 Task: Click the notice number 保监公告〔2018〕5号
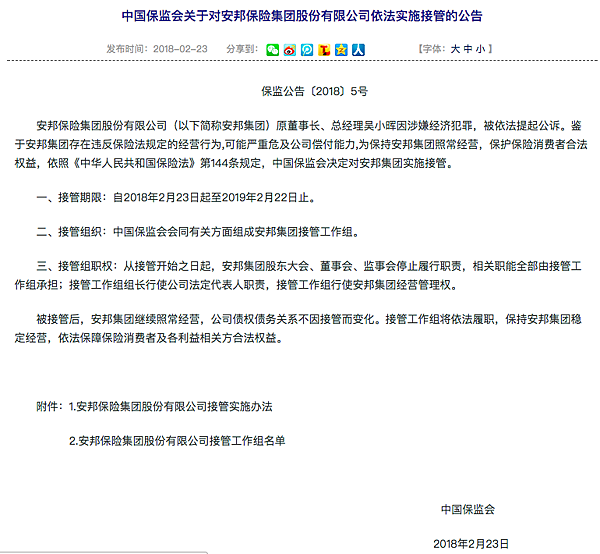315,91
